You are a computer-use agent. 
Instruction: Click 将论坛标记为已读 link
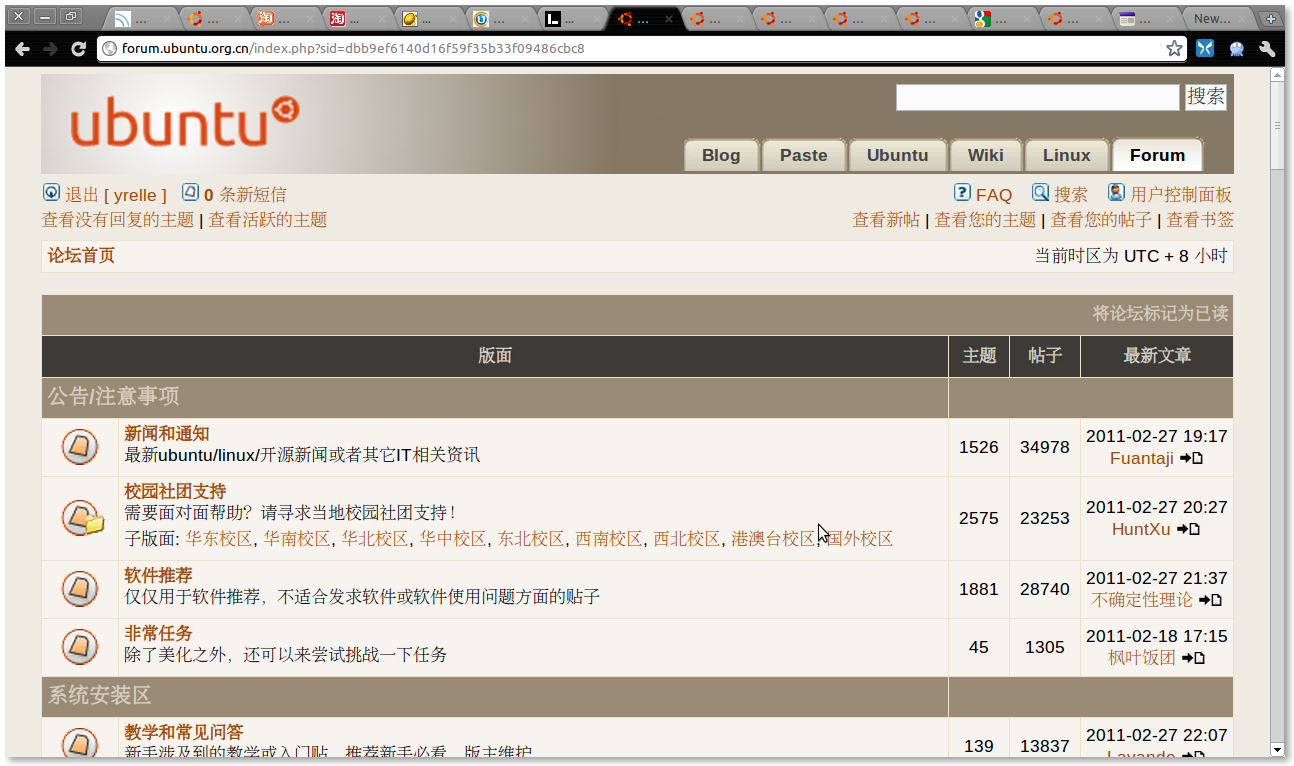(x=1160, y=314)
